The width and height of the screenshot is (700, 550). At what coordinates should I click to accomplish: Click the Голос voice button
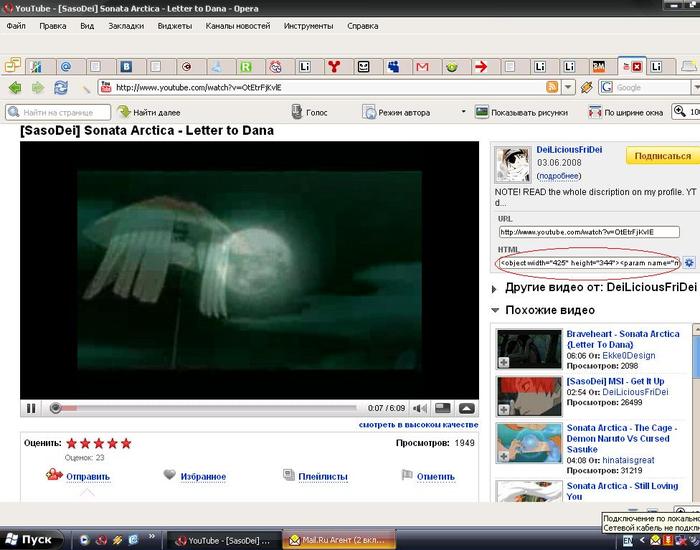309,112
